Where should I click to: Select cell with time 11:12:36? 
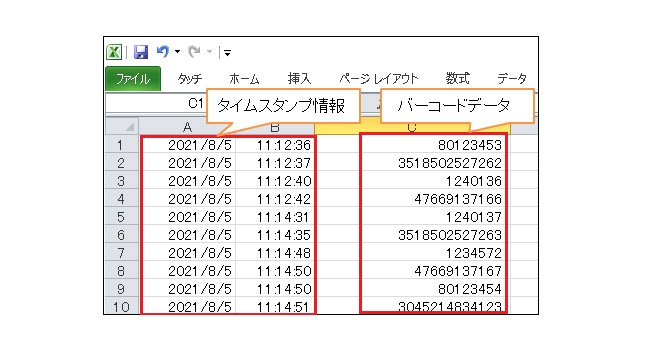(275, 145)
